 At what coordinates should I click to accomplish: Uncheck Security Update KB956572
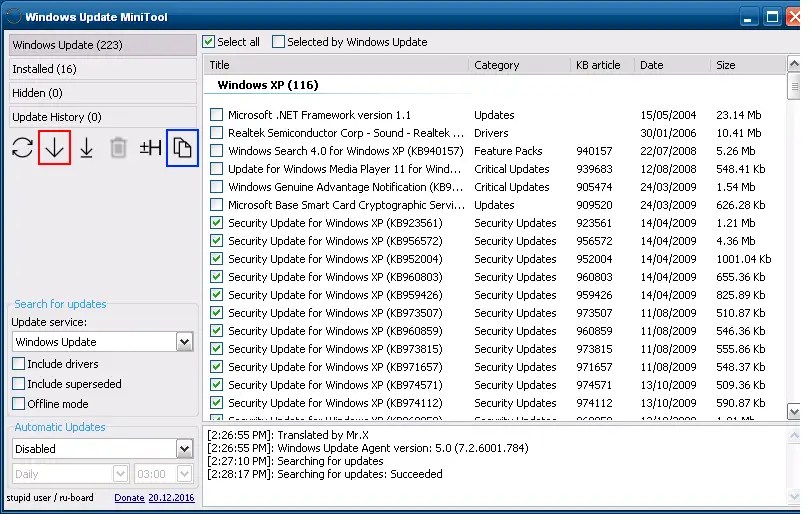point(216,241)
